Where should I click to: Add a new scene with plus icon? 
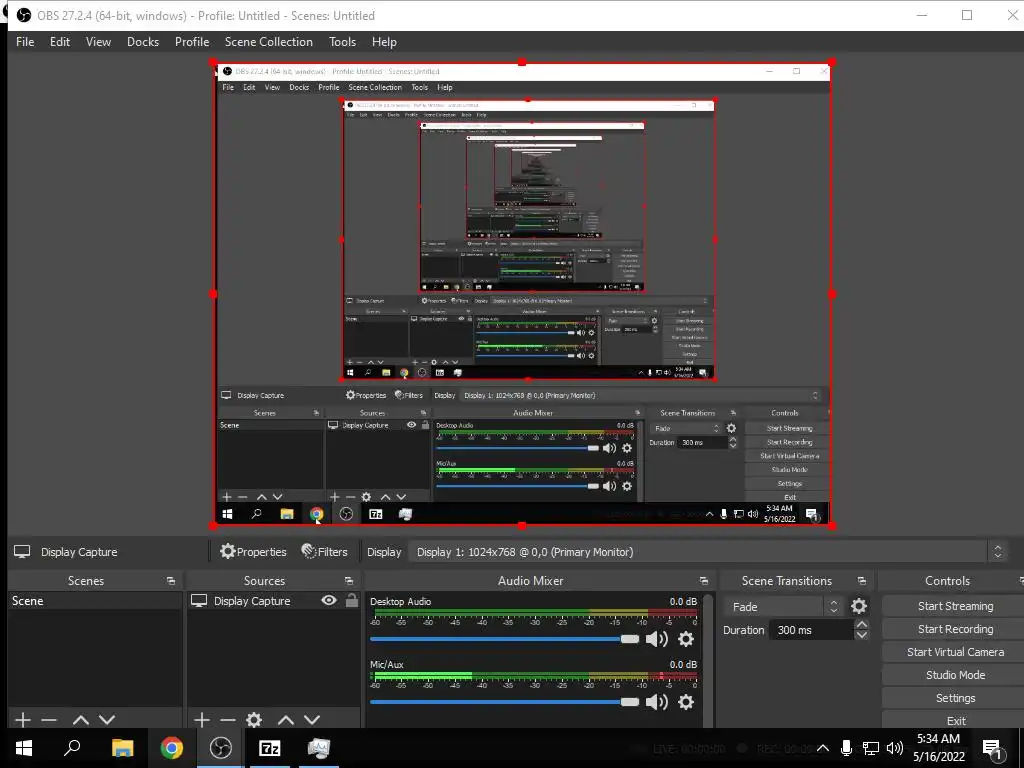coord(23,720)
